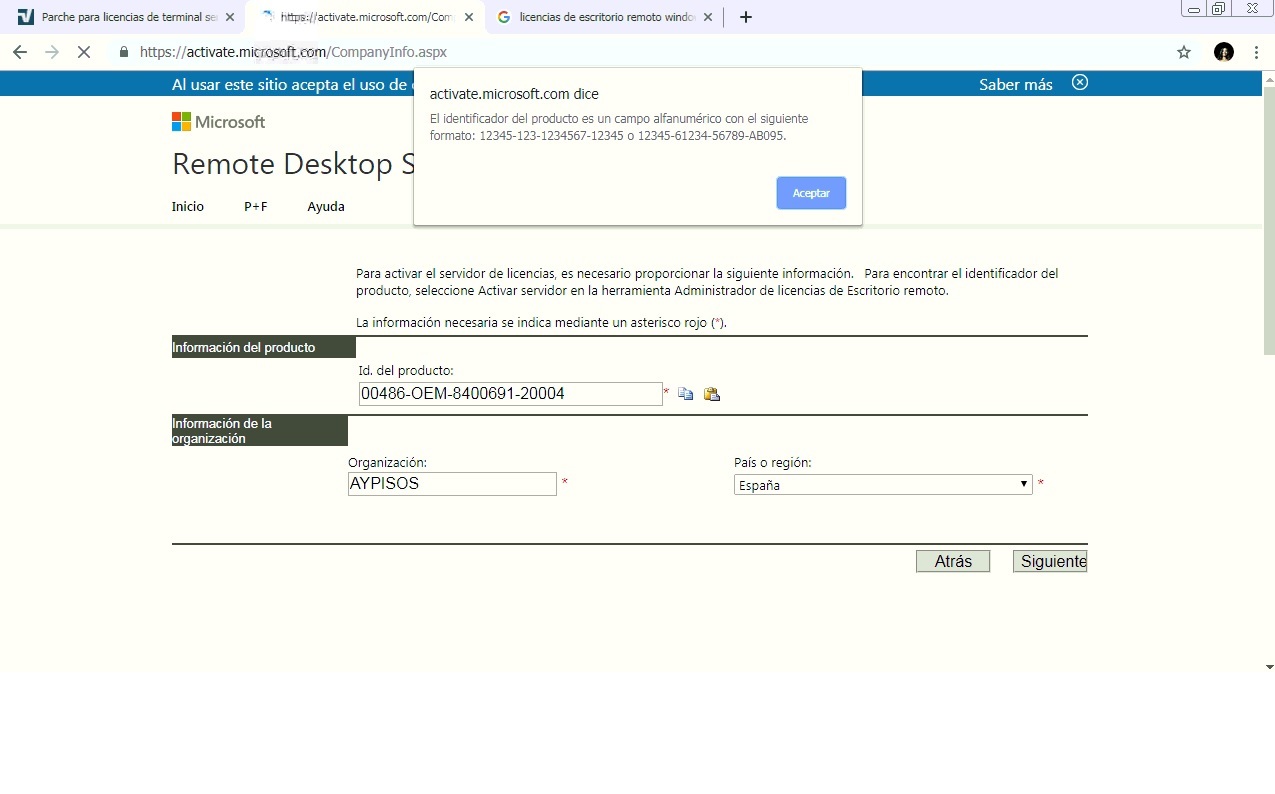Open a new tab with the plus icon

click(745, 17)
